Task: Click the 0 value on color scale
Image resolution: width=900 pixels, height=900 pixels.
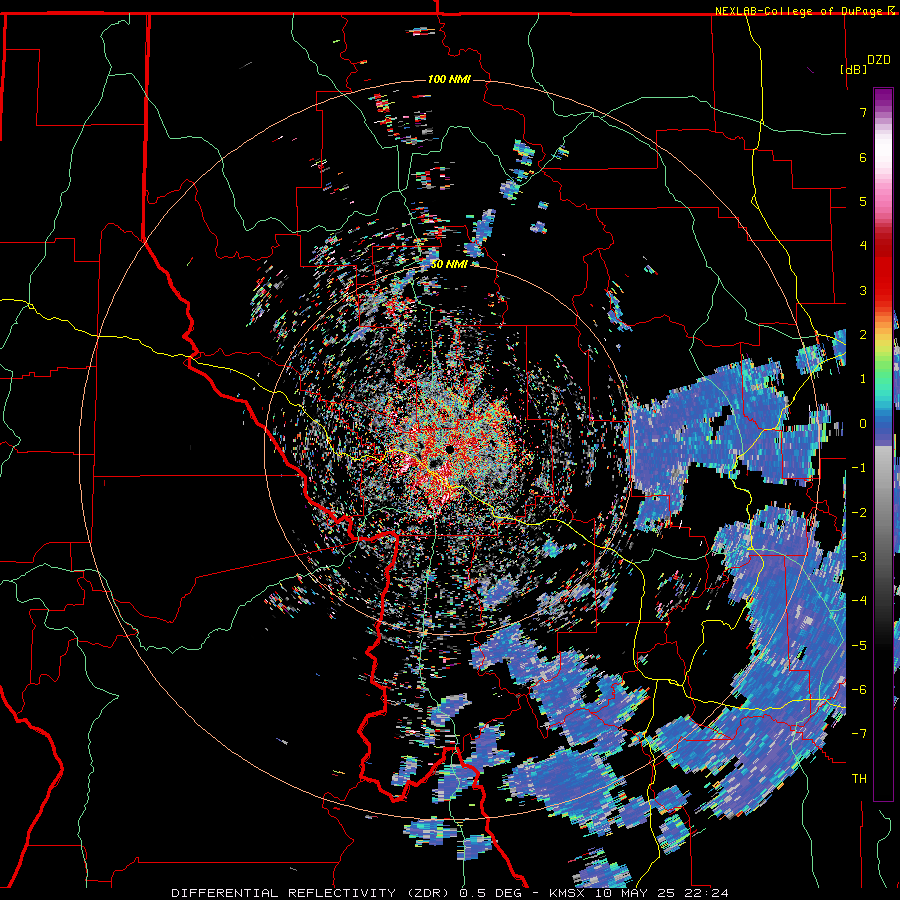Action: point(863,424)
